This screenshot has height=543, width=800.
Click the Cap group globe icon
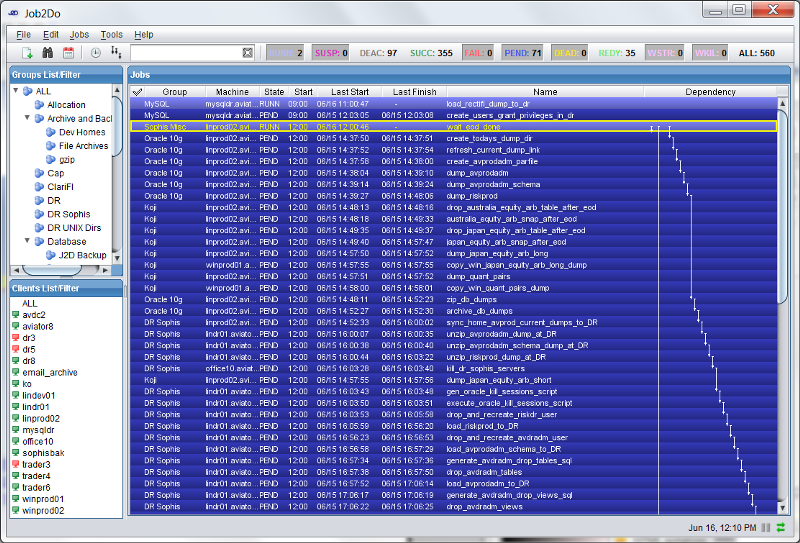pyautogui.click(x=39, y=173)
